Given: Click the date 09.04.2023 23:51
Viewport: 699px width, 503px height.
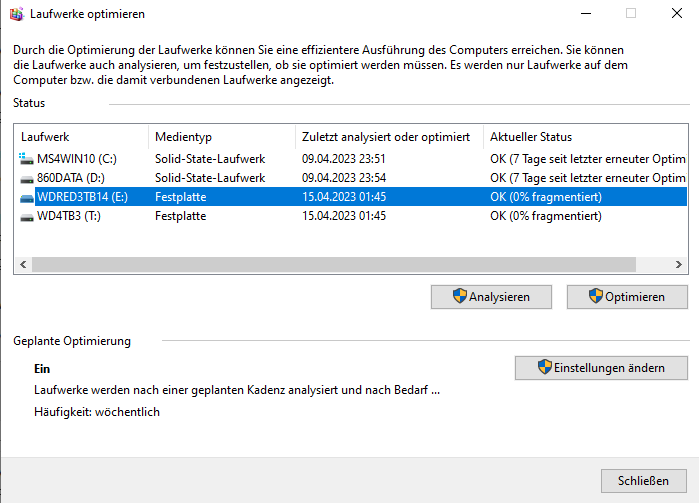Looking at the screenshot, I should pos(343,159).
